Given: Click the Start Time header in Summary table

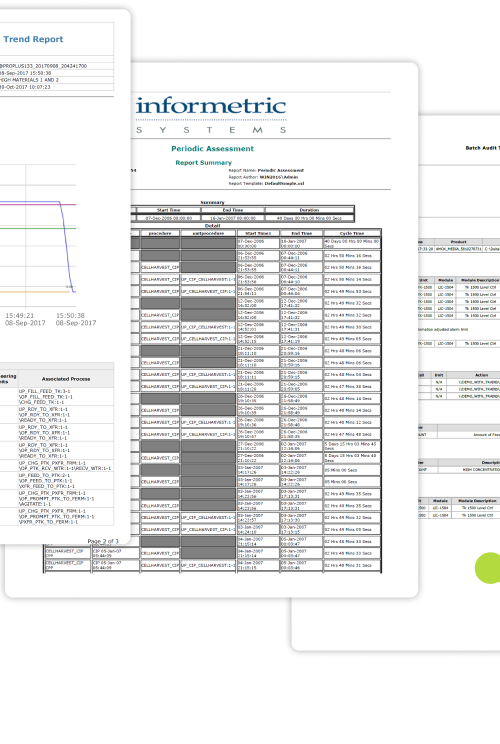Looking at the screenshot, I should tap(169, 210).
